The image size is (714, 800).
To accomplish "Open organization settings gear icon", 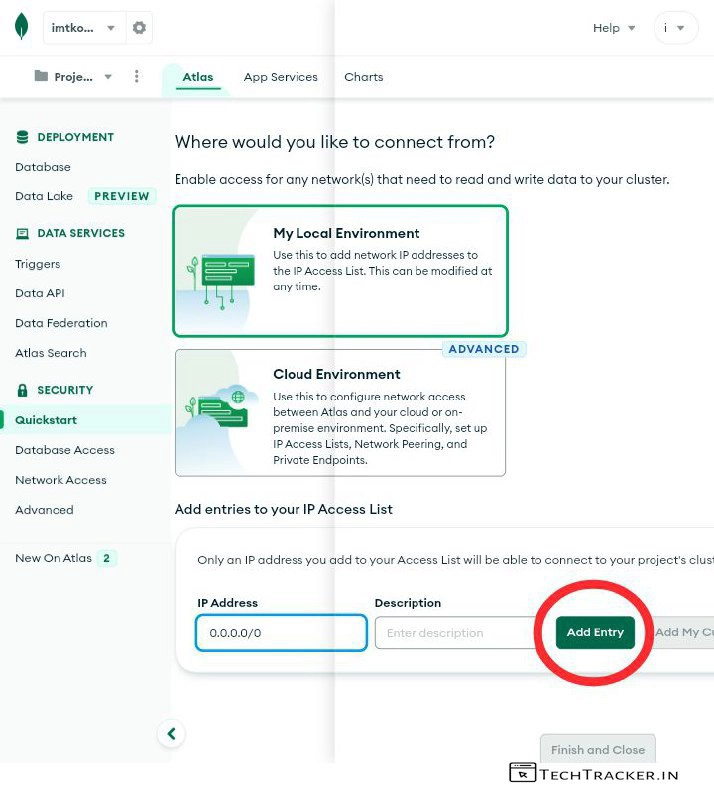I will coord(140,28).
